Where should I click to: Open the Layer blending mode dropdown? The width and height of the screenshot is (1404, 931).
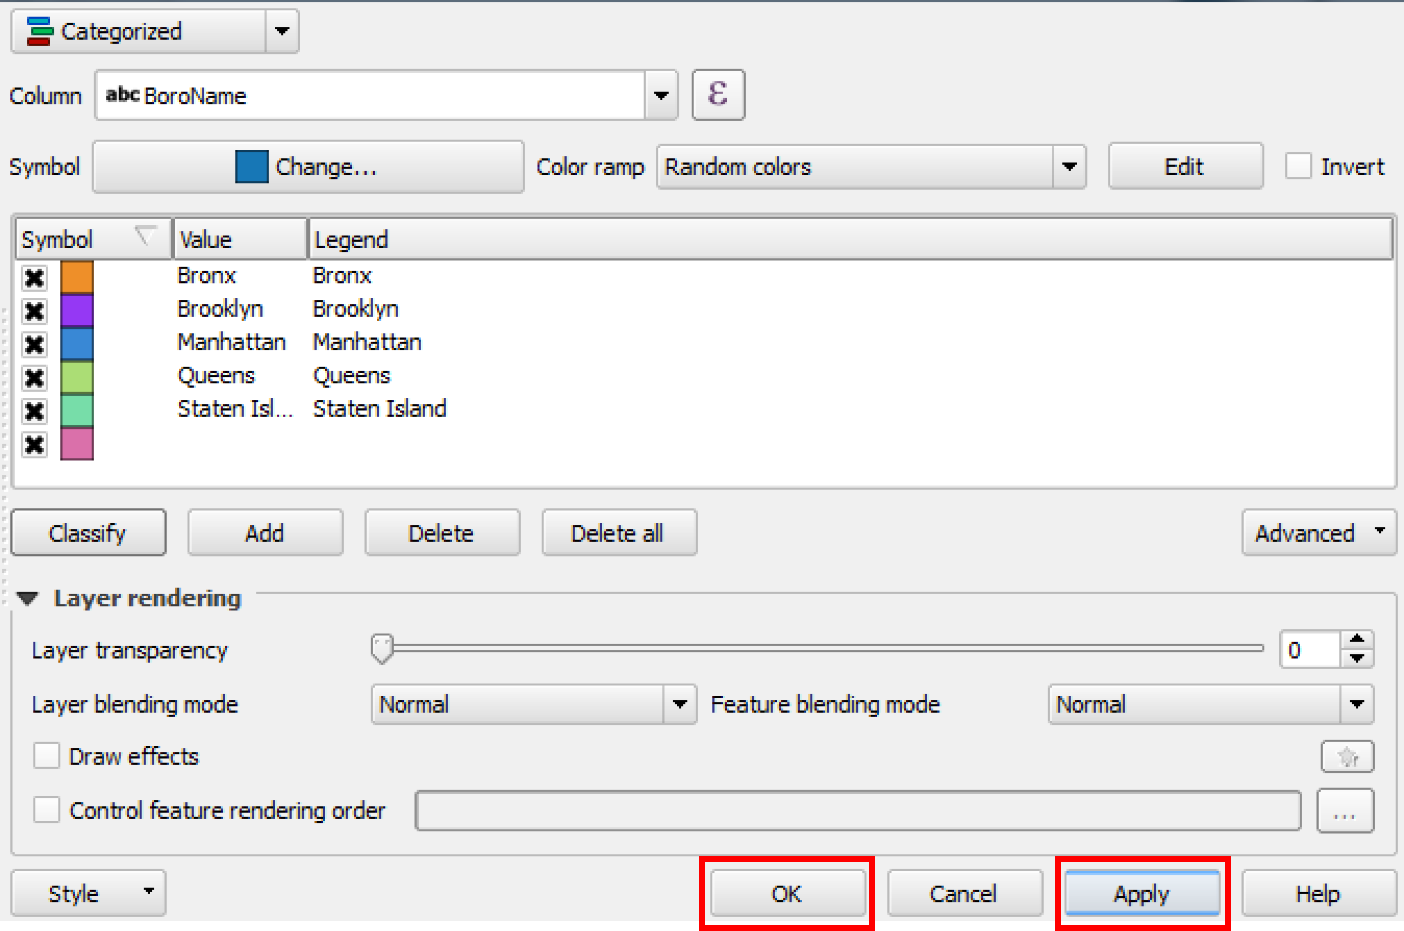(681, 704)
